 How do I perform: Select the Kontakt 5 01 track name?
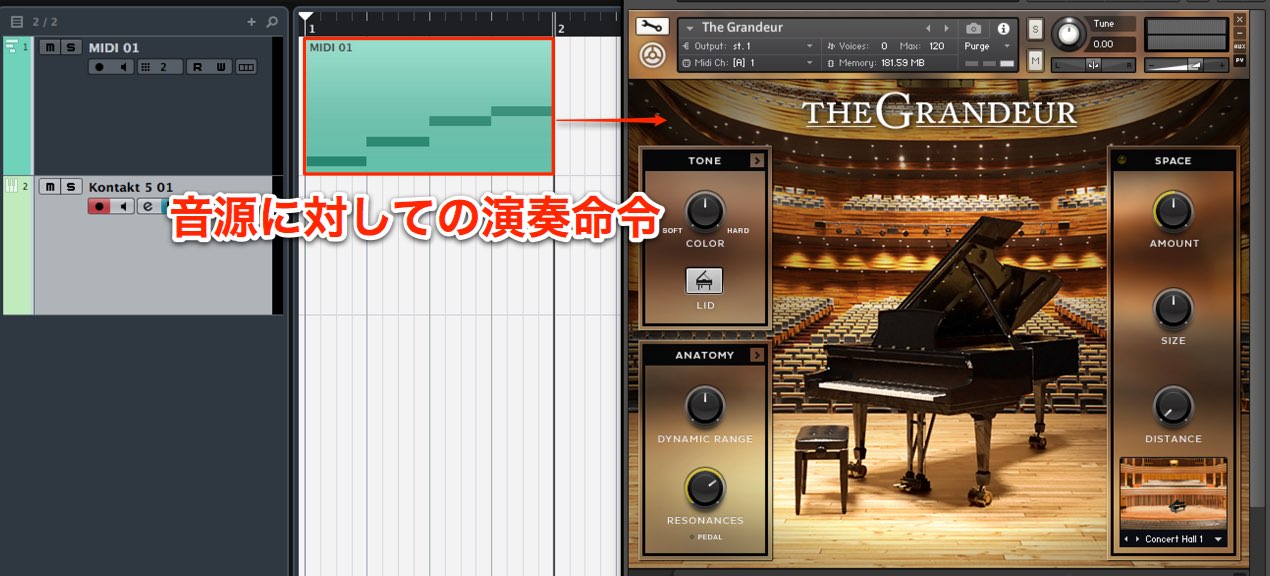tap(131, 187)
